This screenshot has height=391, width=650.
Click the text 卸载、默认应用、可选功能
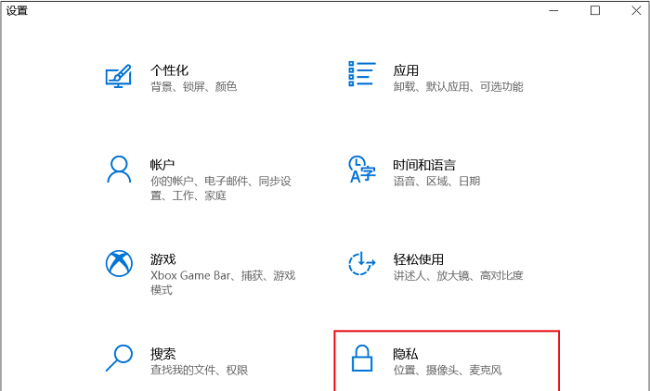tap(458, 86)
